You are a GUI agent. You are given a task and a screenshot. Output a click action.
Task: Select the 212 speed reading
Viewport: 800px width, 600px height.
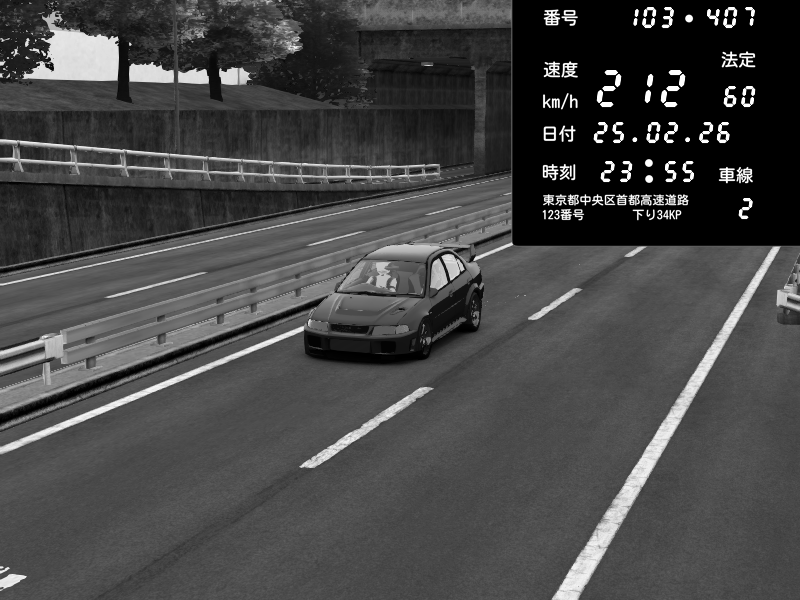pyautogui.click(x=642, y=90)
